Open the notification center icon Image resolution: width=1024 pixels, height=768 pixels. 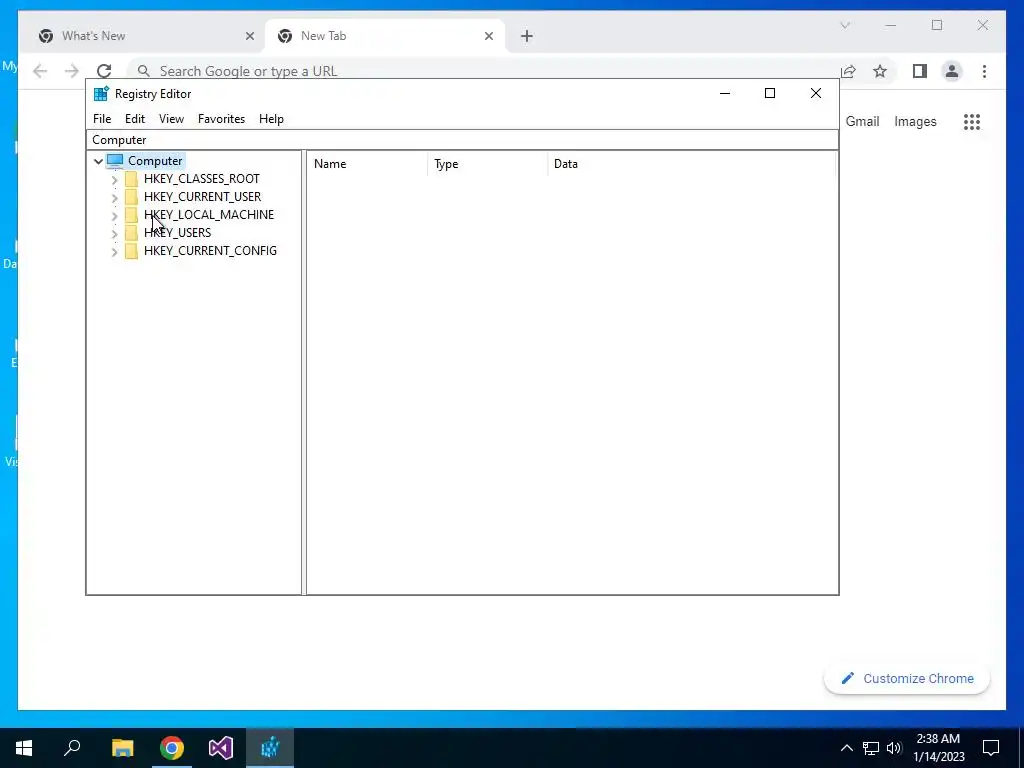click(x=991, y=748)
